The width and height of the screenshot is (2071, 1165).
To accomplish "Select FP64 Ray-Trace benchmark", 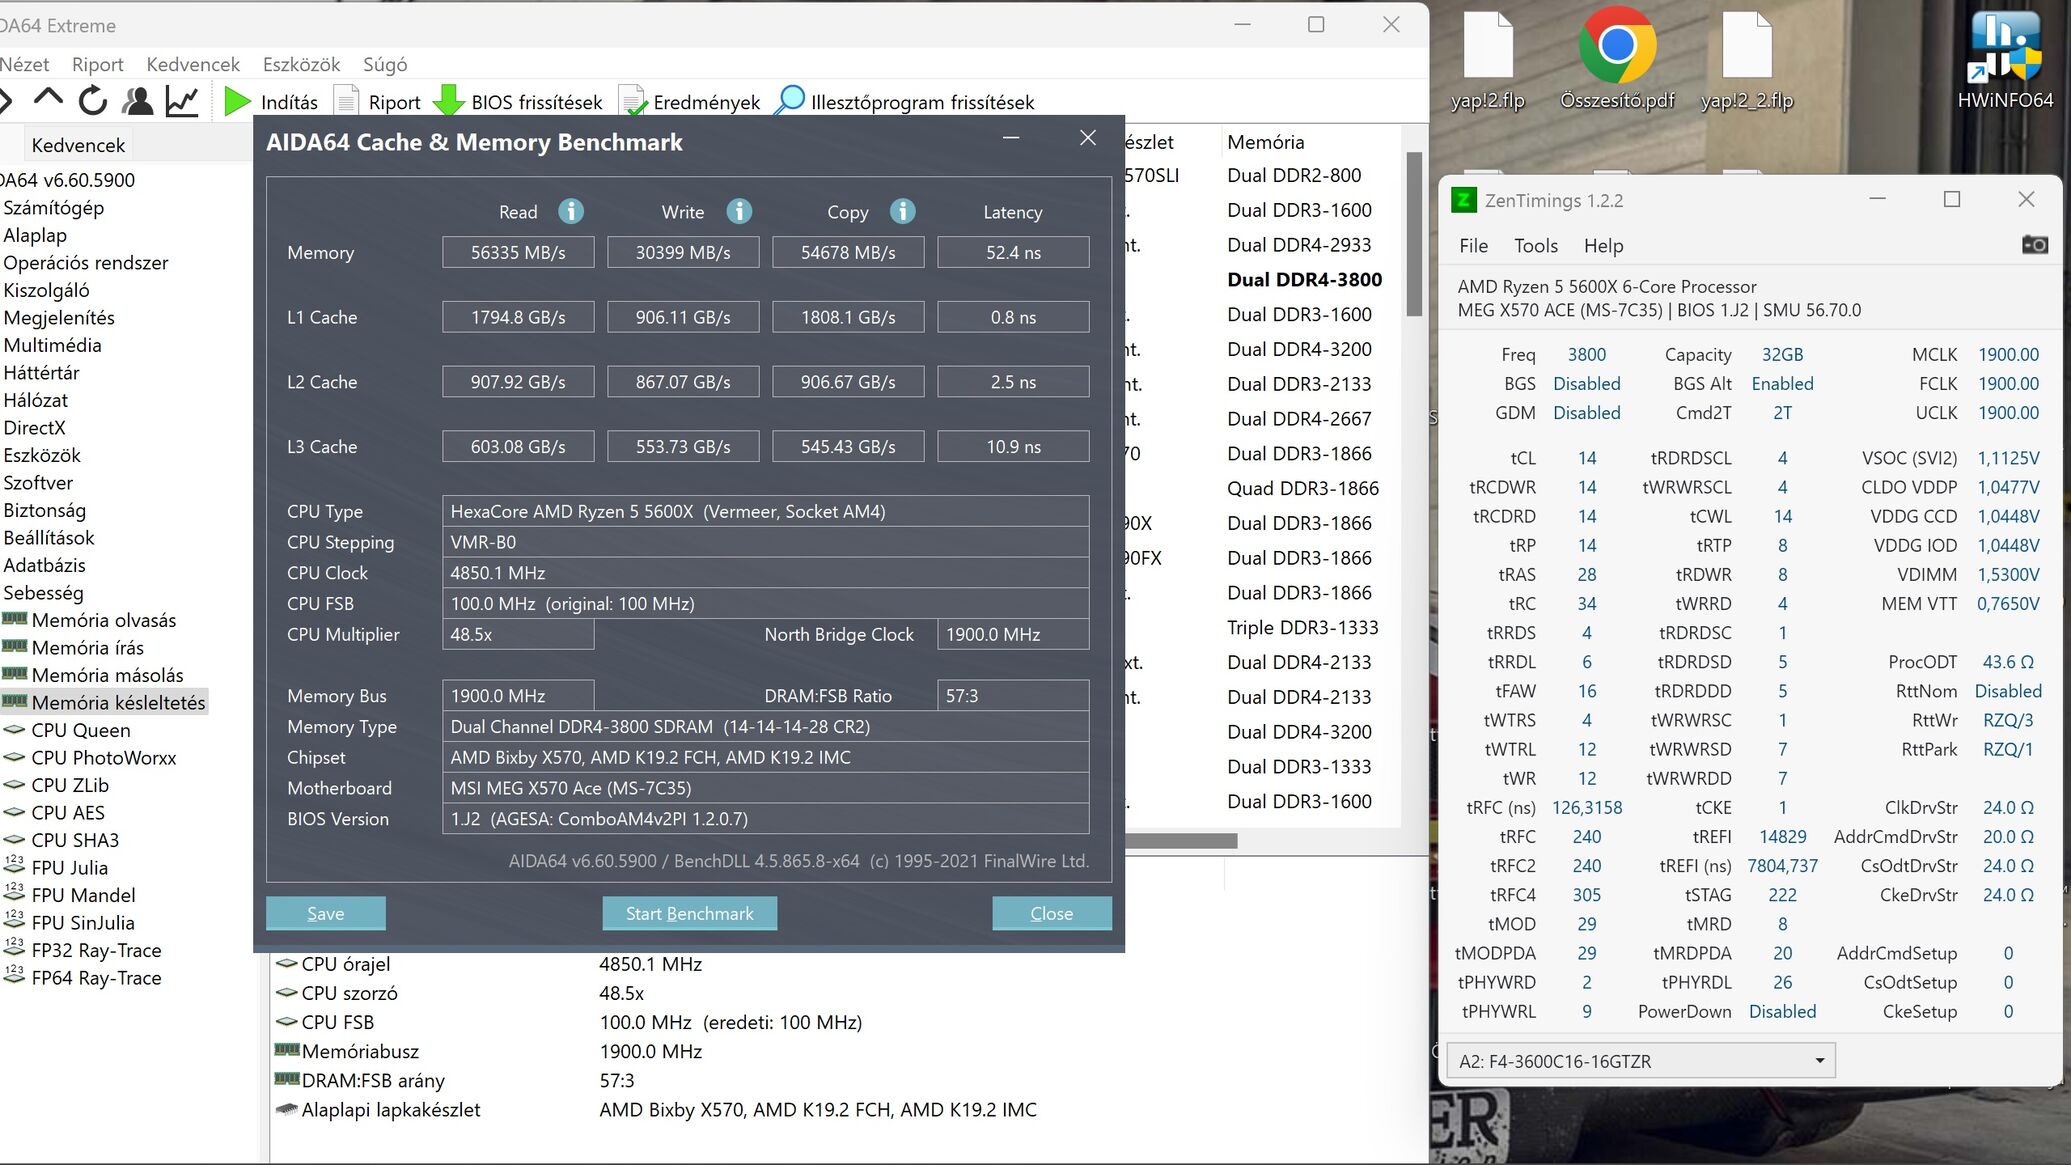I will 96,978.
